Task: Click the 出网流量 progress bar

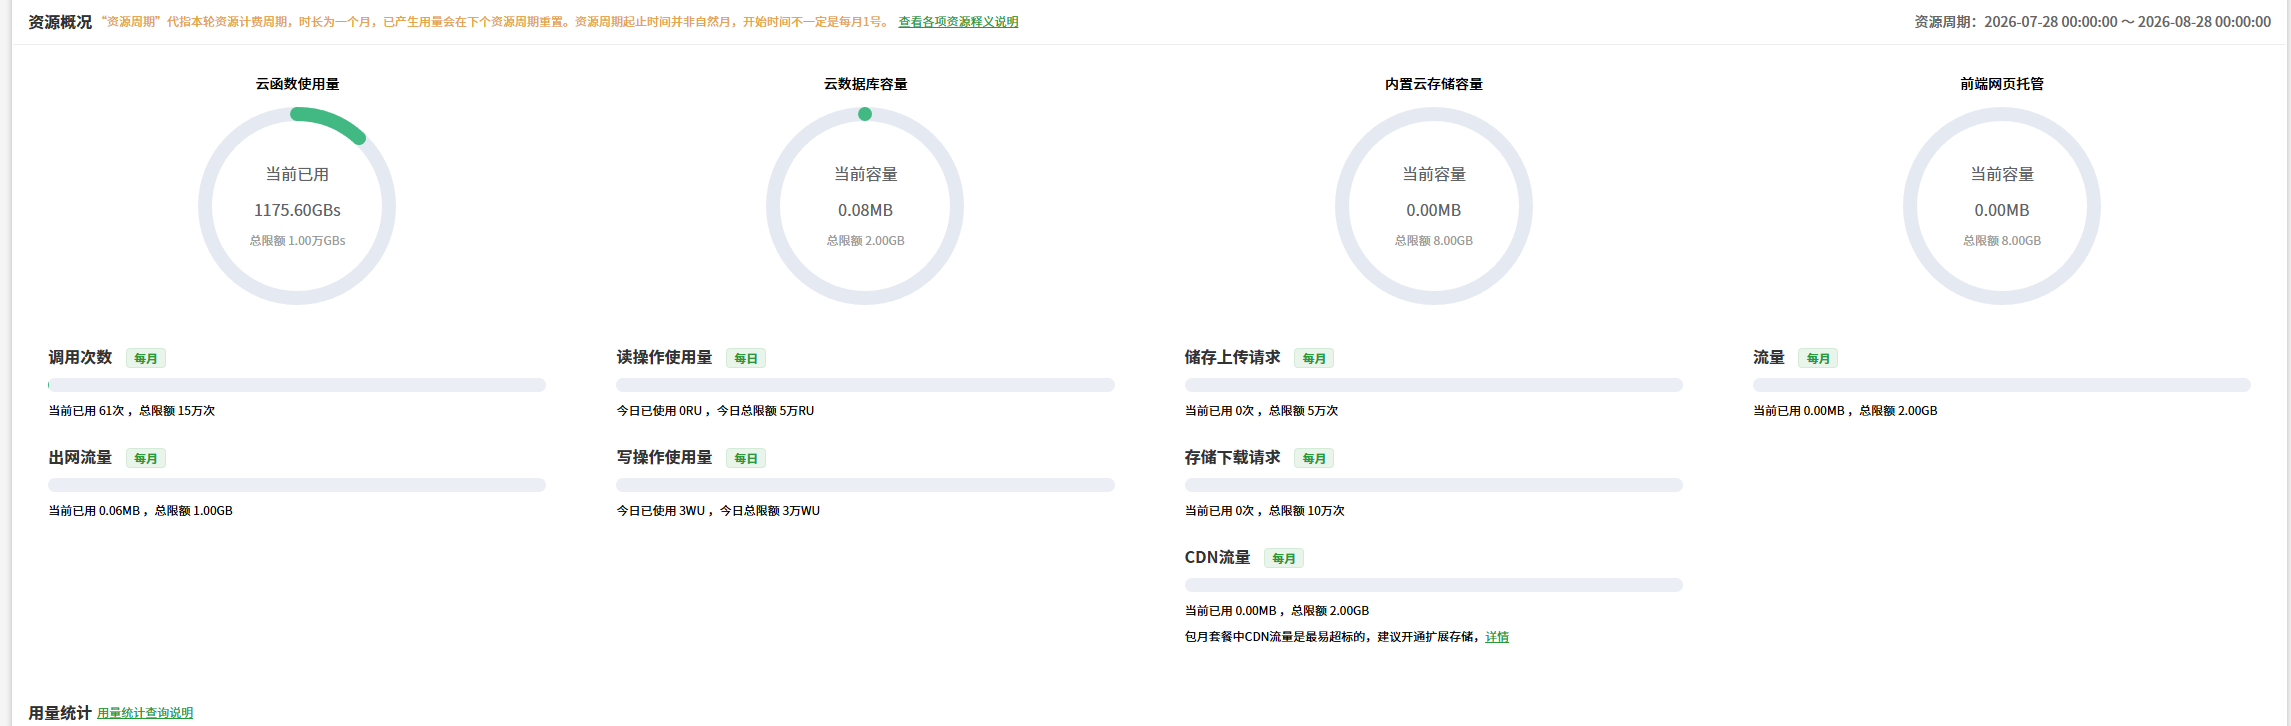Action: (297, 485)
